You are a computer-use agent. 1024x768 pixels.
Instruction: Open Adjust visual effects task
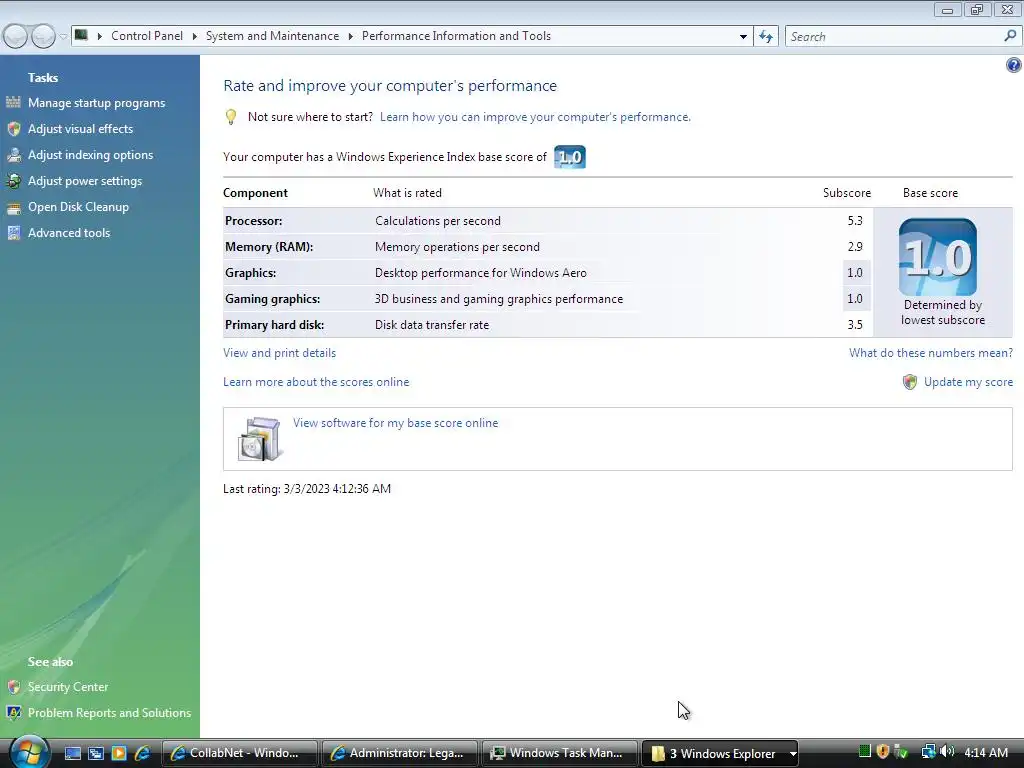click(80, 129)
